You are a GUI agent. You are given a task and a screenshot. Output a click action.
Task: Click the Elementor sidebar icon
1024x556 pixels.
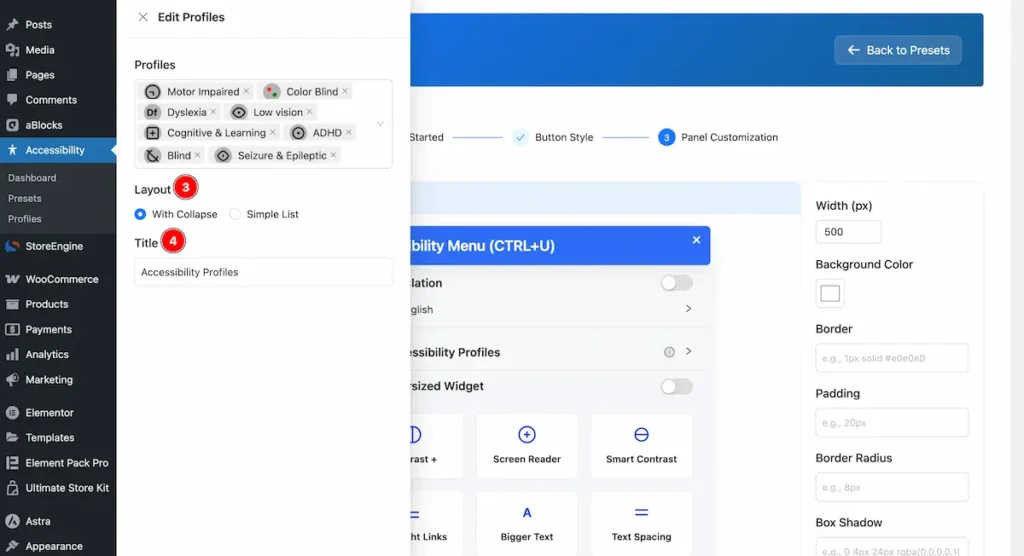(12, 412)
